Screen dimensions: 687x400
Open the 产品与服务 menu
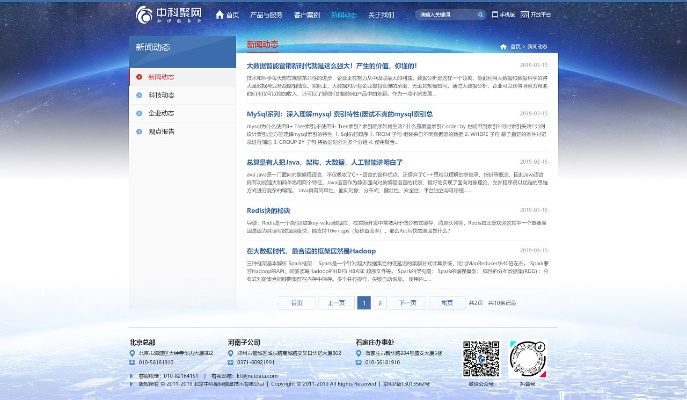(x=265, y=15)
